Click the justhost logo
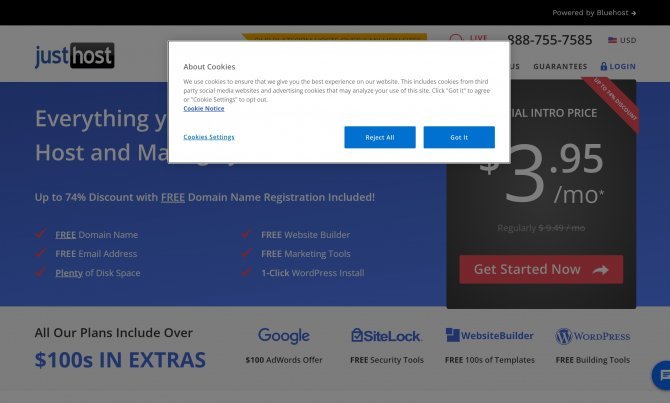670x403 pixels. coord(74,56)
